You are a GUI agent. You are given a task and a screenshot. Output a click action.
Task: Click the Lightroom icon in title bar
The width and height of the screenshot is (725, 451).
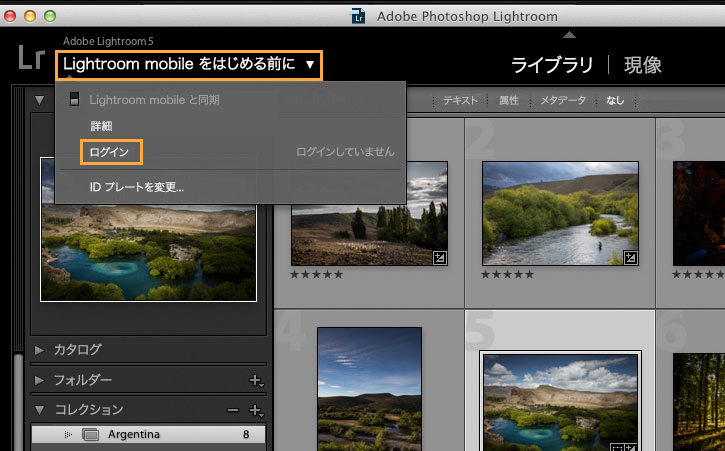tap(358, 16)
